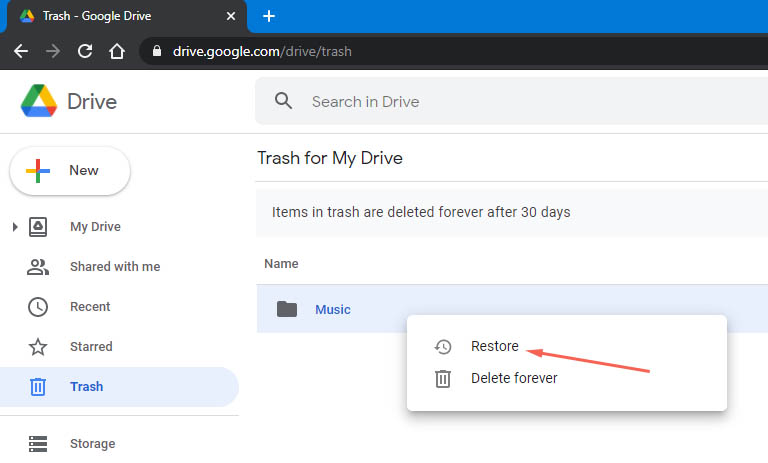Open the Storage section
The height and width of the screenshot is (463, 768).
point(93,443)
